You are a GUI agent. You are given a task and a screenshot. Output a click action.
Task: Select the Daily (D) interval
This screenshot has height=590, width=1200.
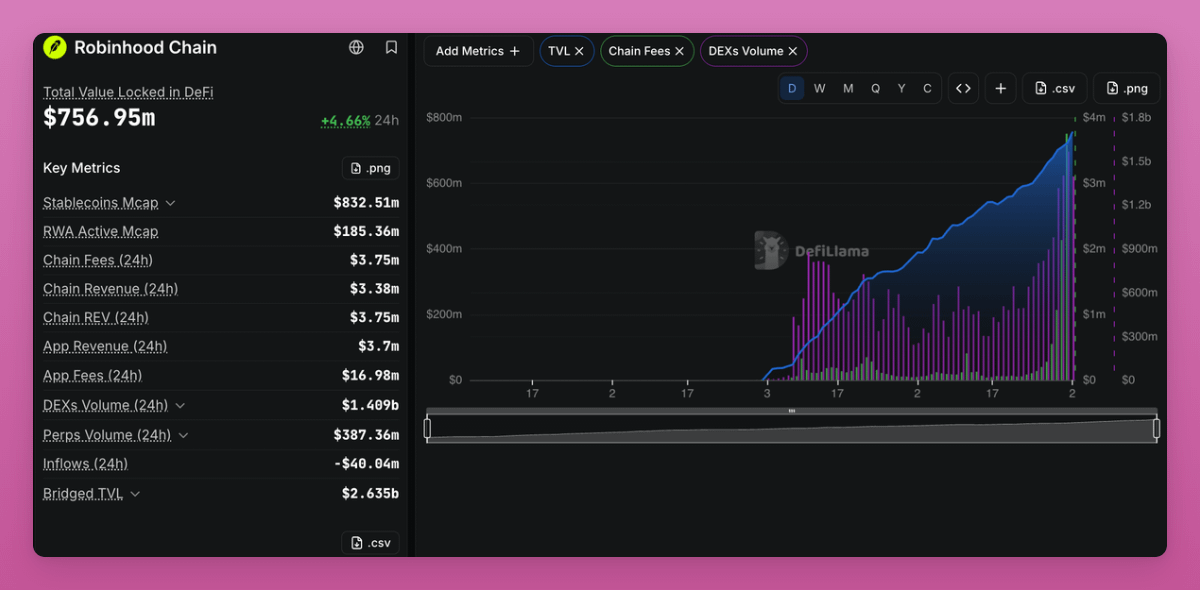pos(792,88)
